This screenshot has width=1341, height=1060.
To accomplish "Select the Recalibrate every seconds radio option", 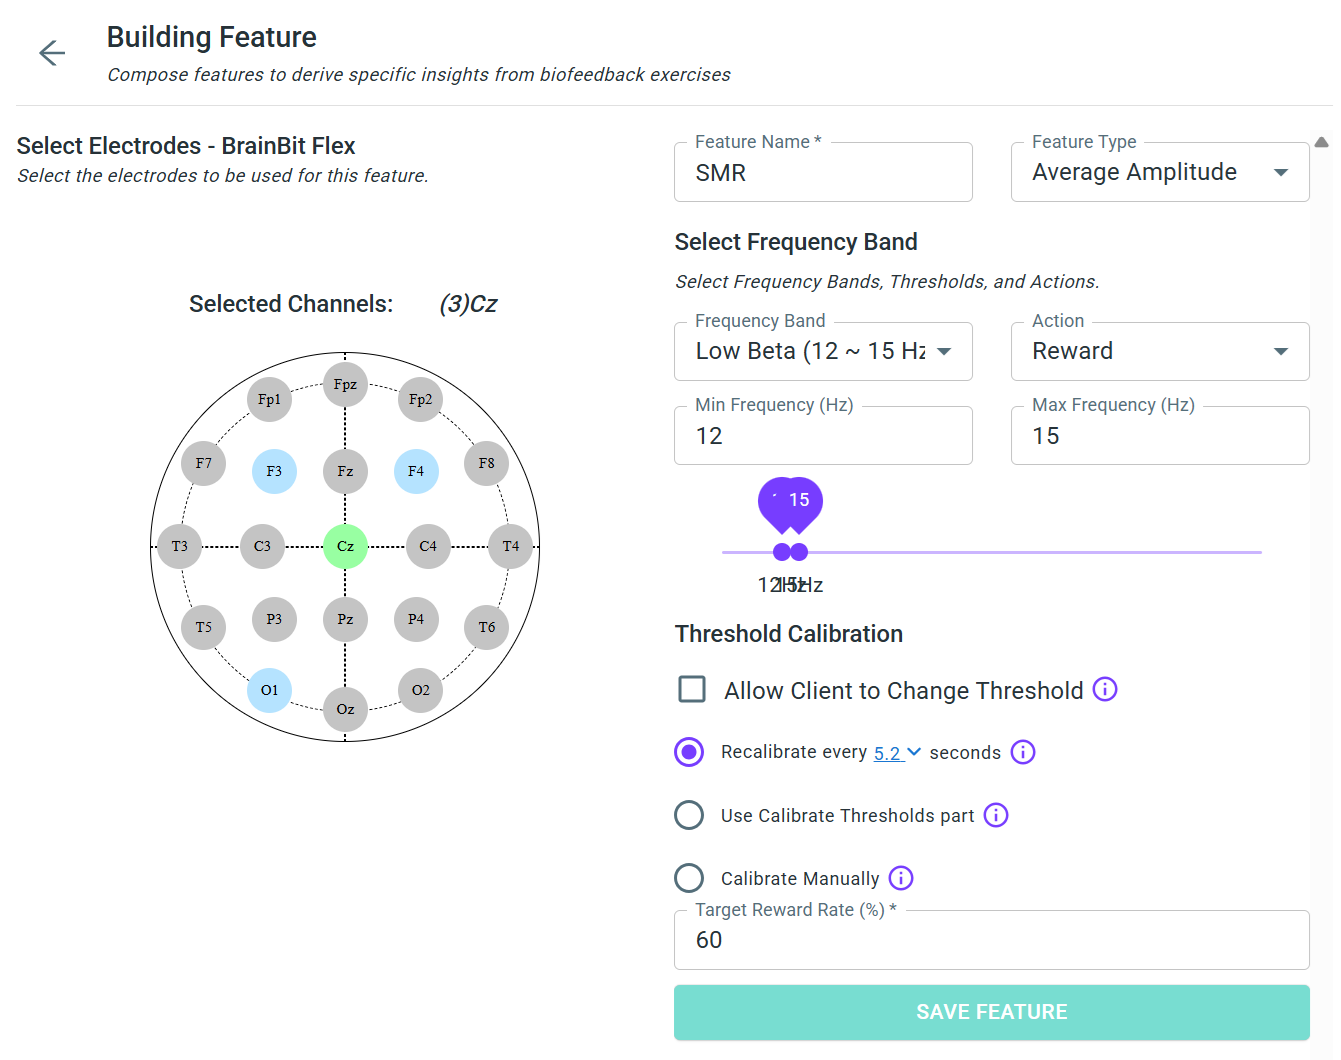I will pyautogui.click(x=689, y=752).
